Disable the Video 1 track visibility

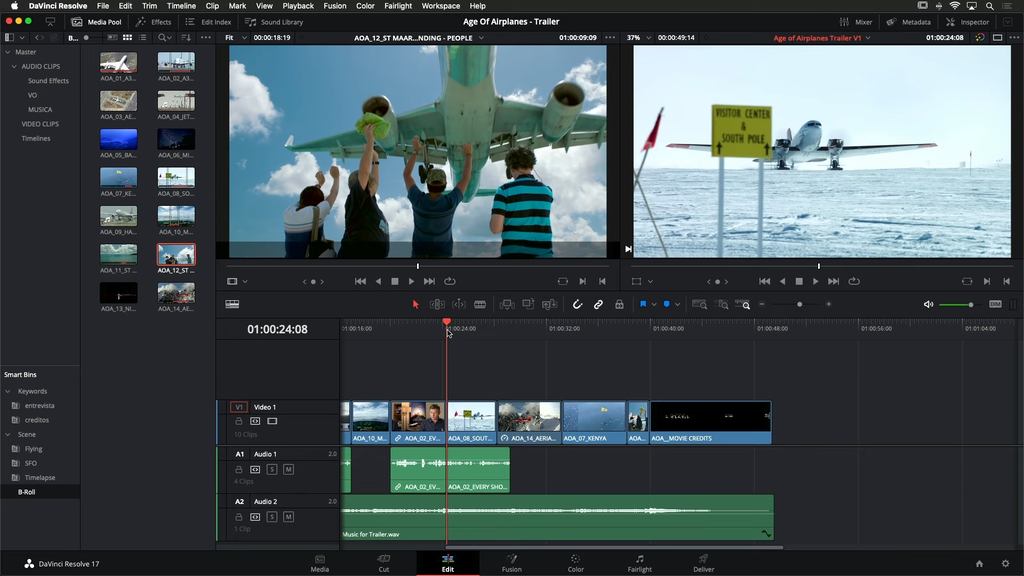pos(272,421)
